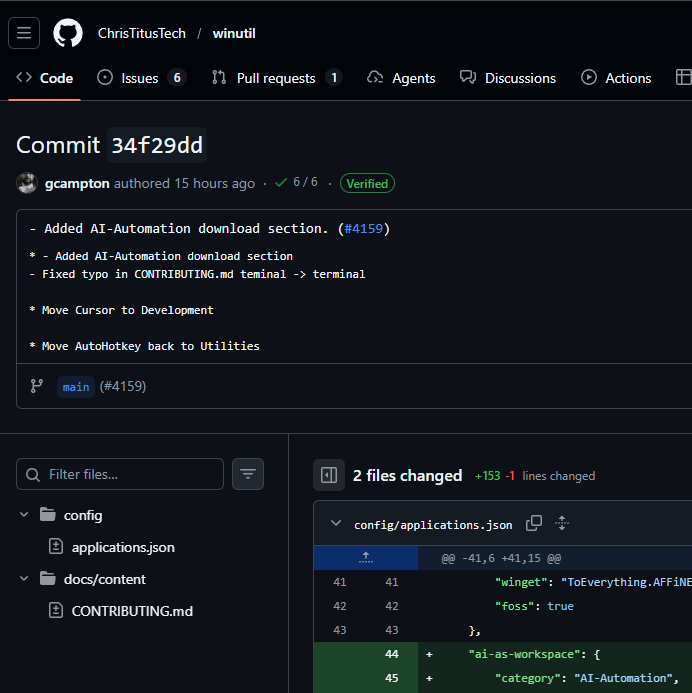The image size is (692, 693).
Task: Click the main branch label
Action: [x=76, y=386]
